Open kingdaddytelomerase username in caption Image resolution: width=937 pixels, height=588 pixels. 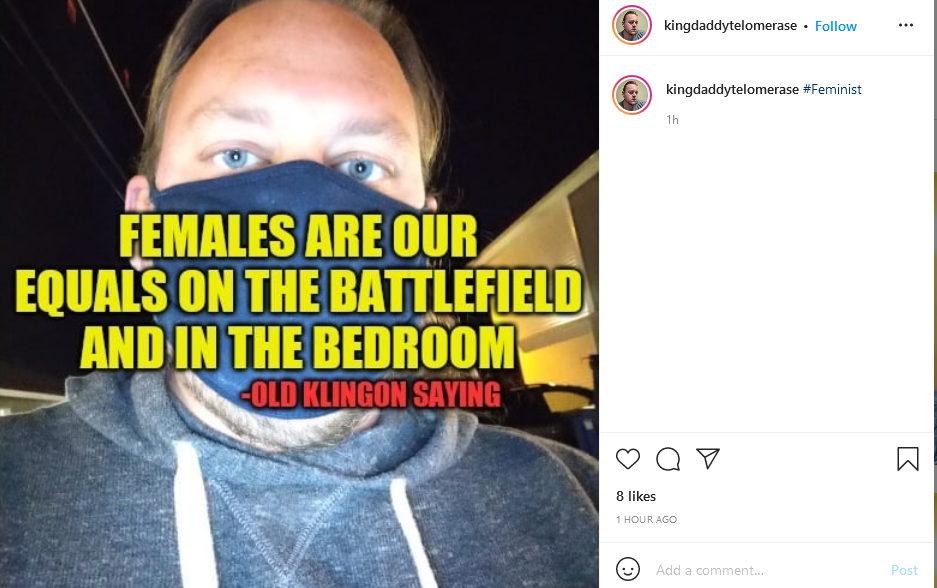732,90
